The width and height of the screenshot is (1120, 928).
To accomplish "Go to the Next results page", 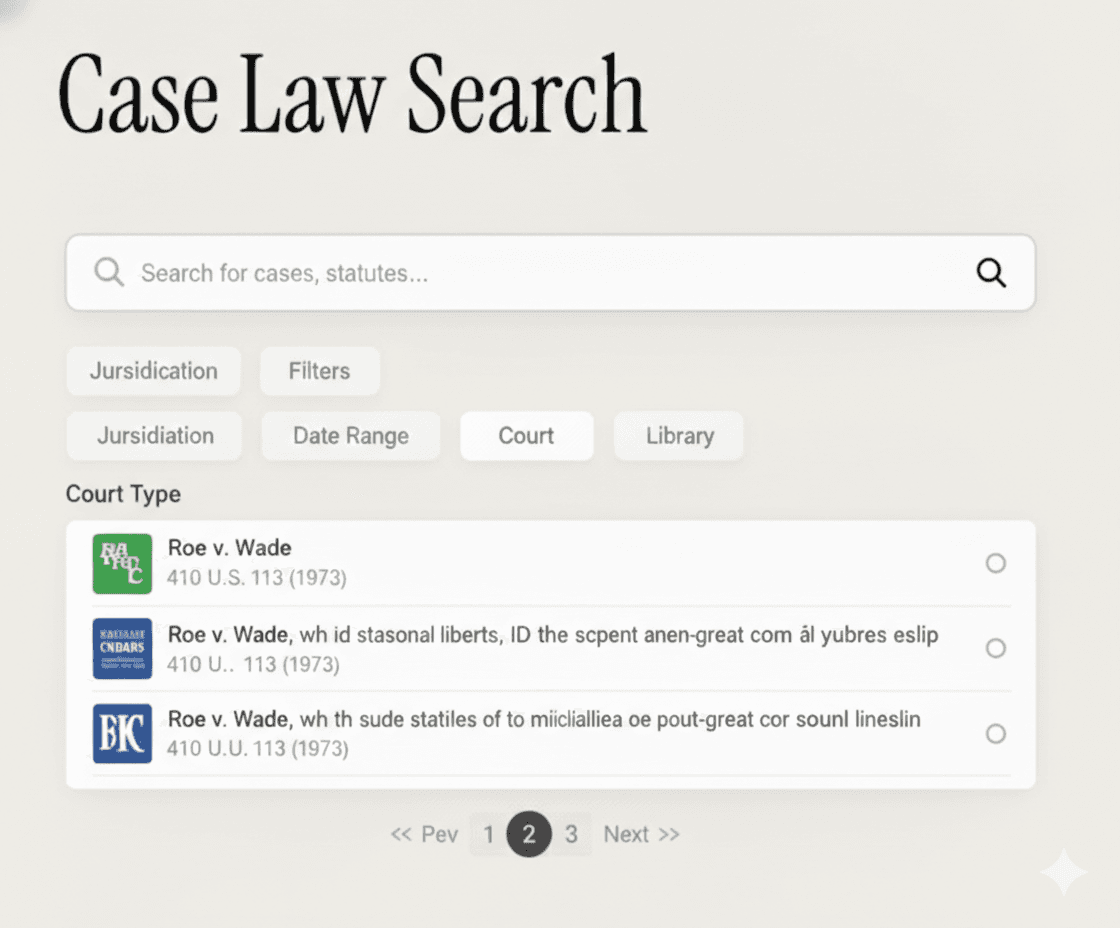I will click(641, 834).
